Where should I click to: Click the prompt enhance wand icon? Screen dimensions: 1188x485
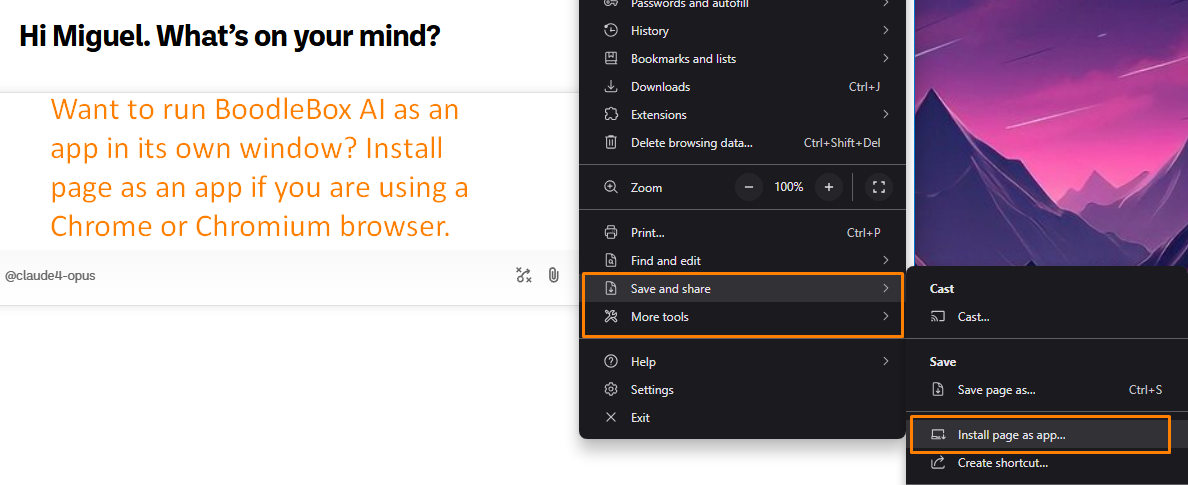pyautogui.click(x=523, y=275)
